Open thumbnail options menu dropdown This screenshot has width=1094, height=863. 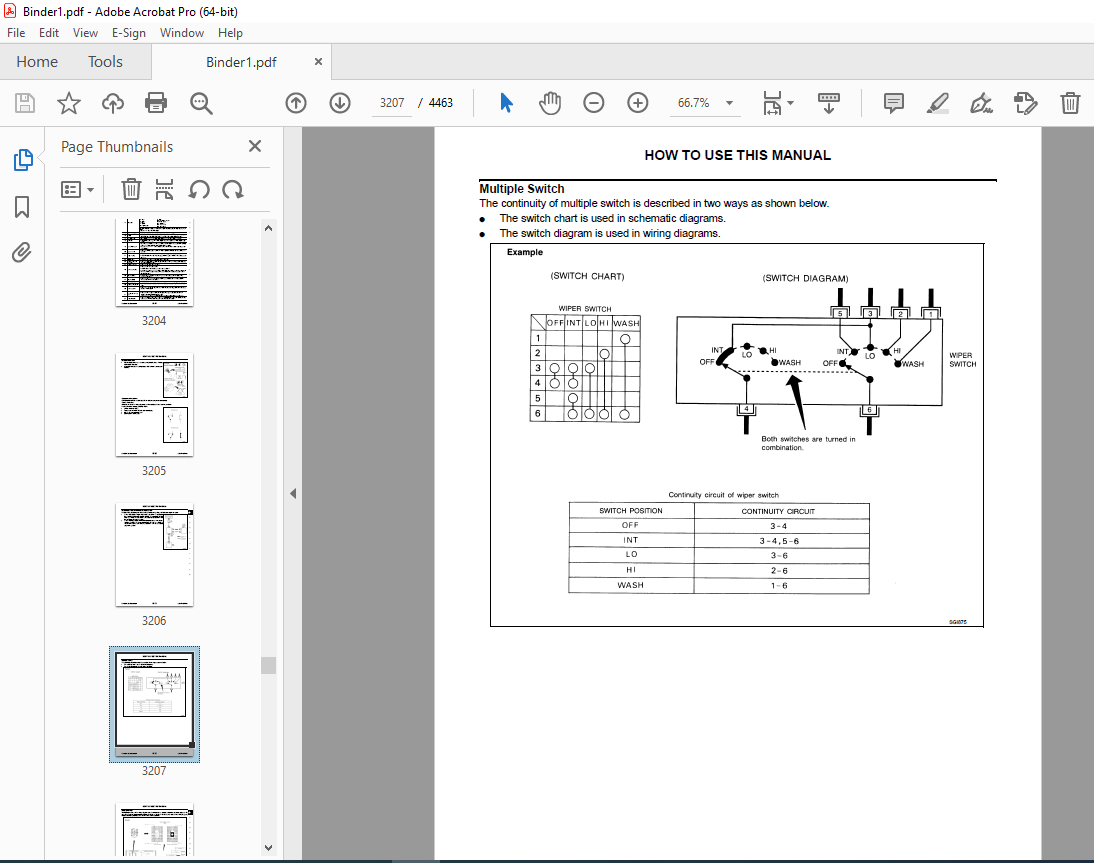[77, 190]
